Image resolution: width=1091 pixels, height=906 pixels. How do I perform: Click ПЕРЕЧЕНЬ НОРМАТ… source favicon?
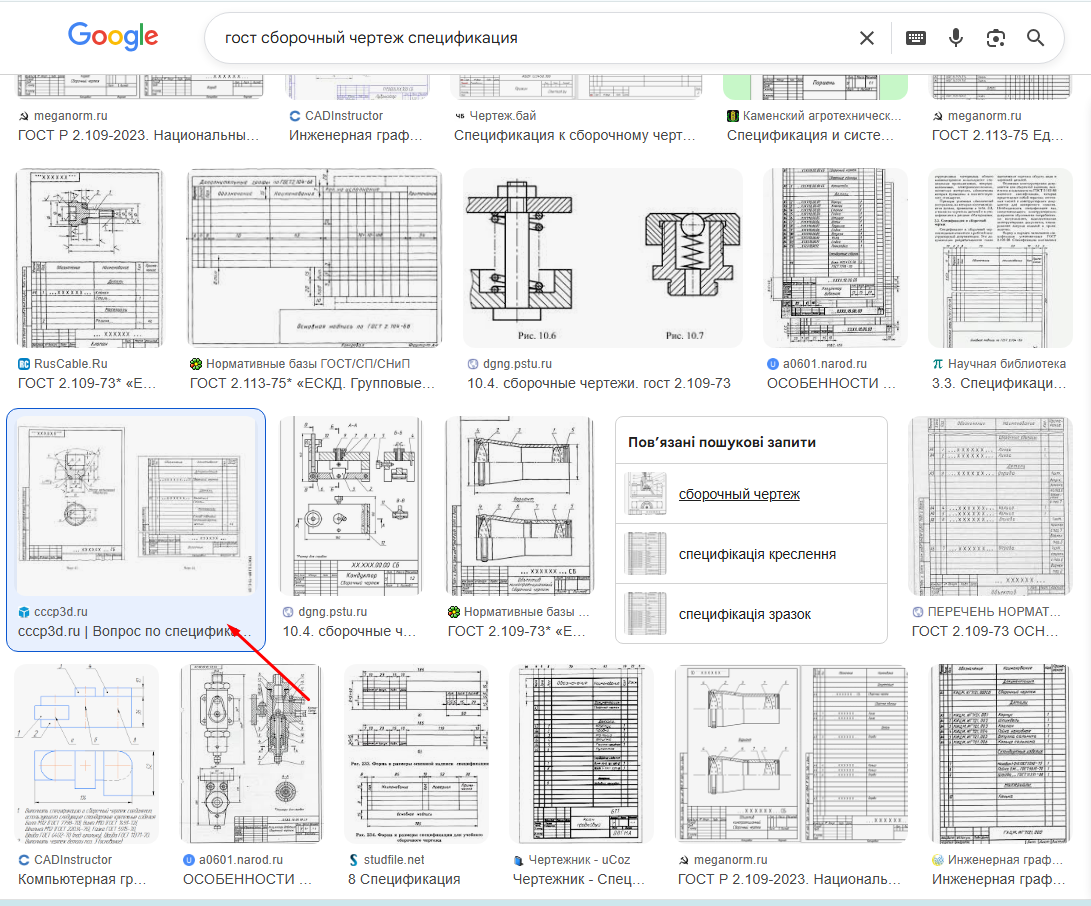click(x=918, y=612)
